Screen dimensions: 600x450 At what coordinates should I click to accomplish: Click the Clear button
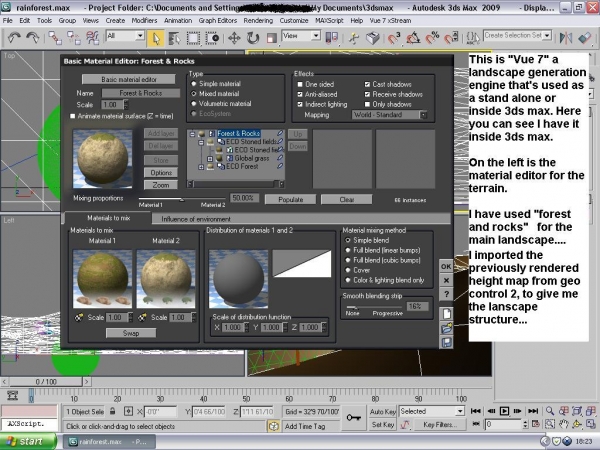347,199
